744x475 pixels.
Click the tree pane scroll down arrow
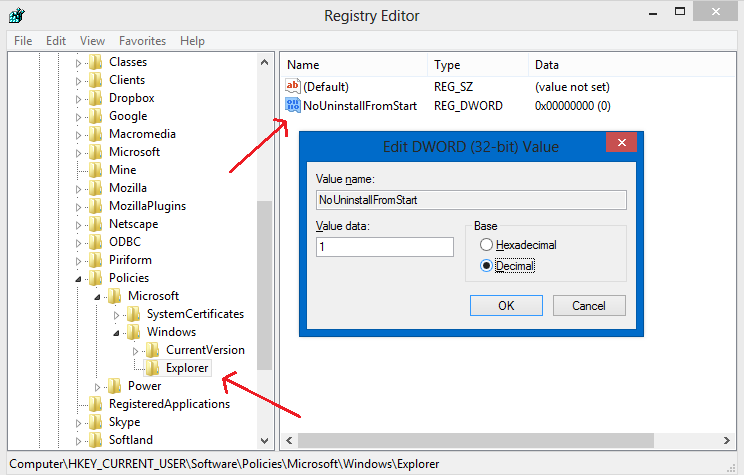264,440
